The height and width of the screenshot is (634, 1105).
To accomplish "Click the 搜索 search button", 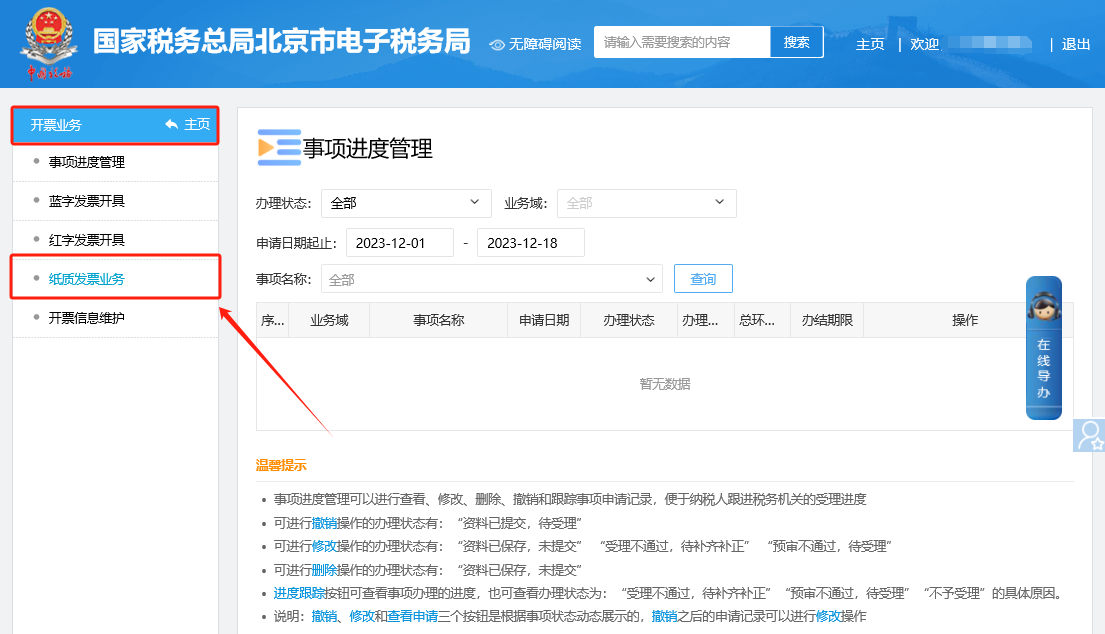I will click(x=796, y=42).
